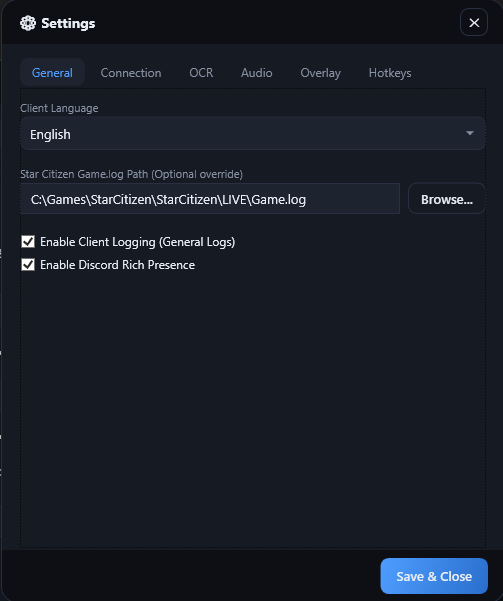Screen dimensions: 503x601
Task: Disable Discord Rich Presence checkbox
Action: (x=28, y=265)
